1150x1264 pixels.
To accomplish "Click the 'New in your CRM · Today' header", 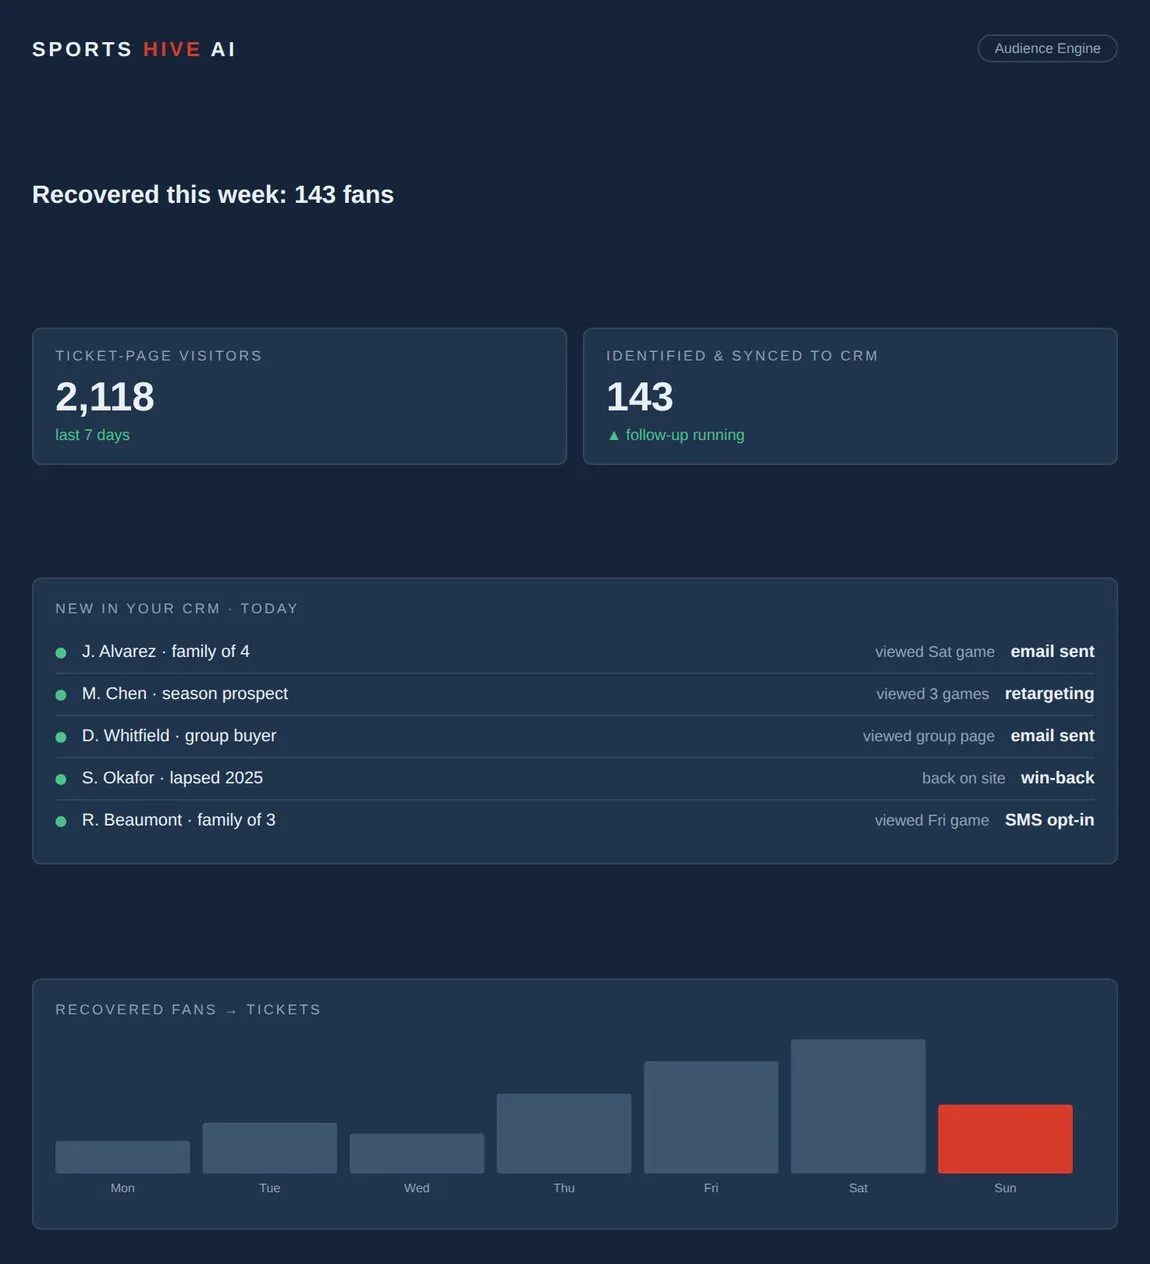I will 177,608.
